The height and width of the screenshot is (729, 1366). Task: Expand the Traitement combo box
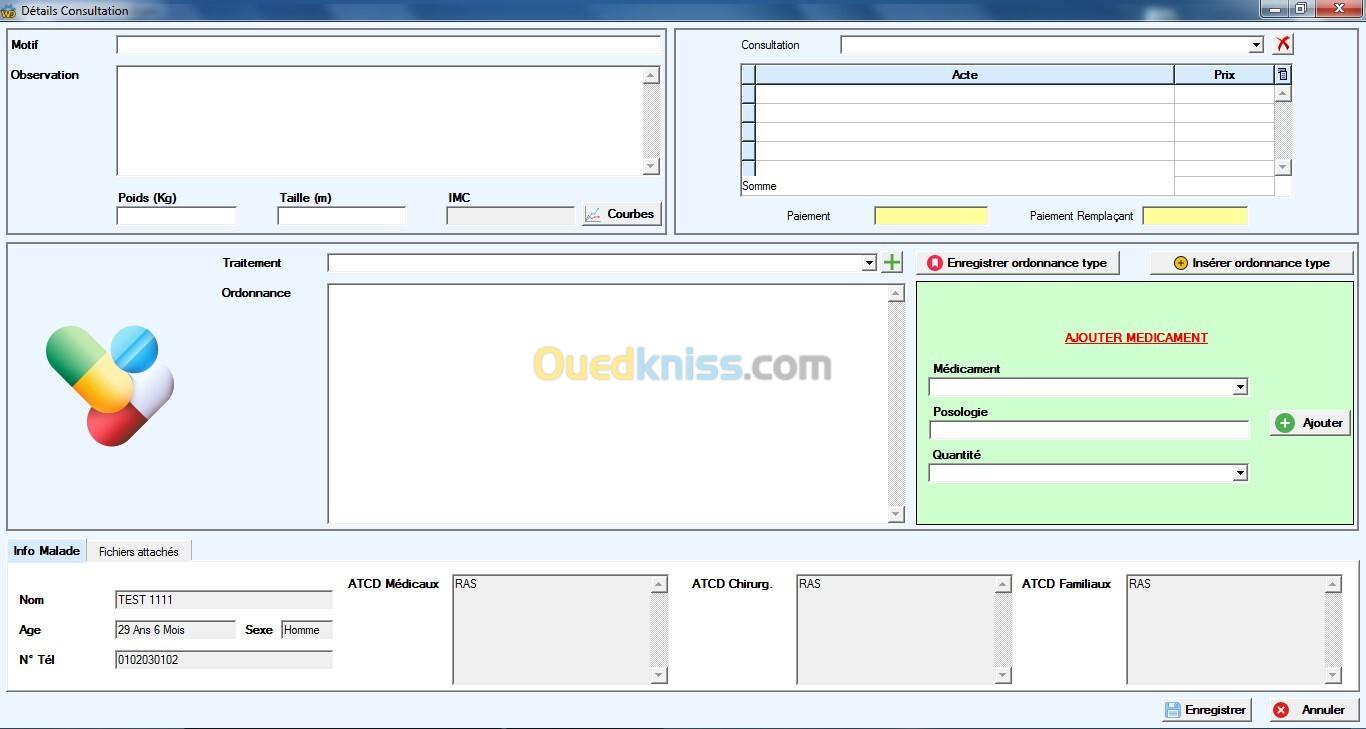point(869,263)
